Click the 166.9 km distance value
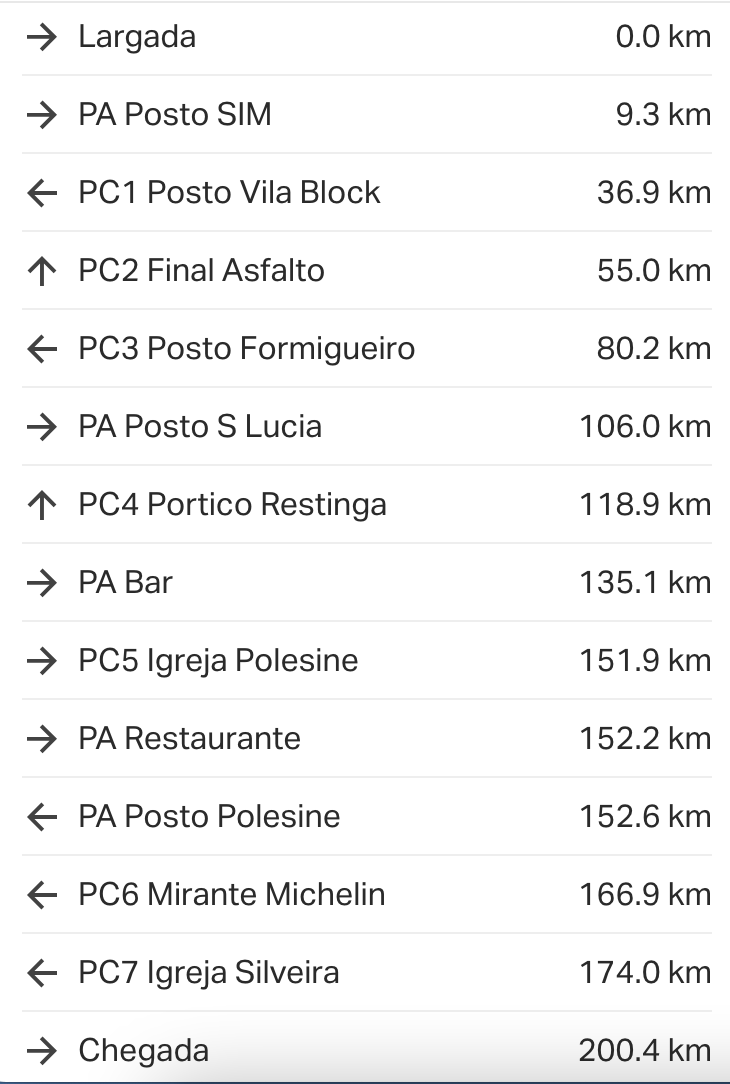This screenshot has width=730, height=1084. tap(645, 895)
